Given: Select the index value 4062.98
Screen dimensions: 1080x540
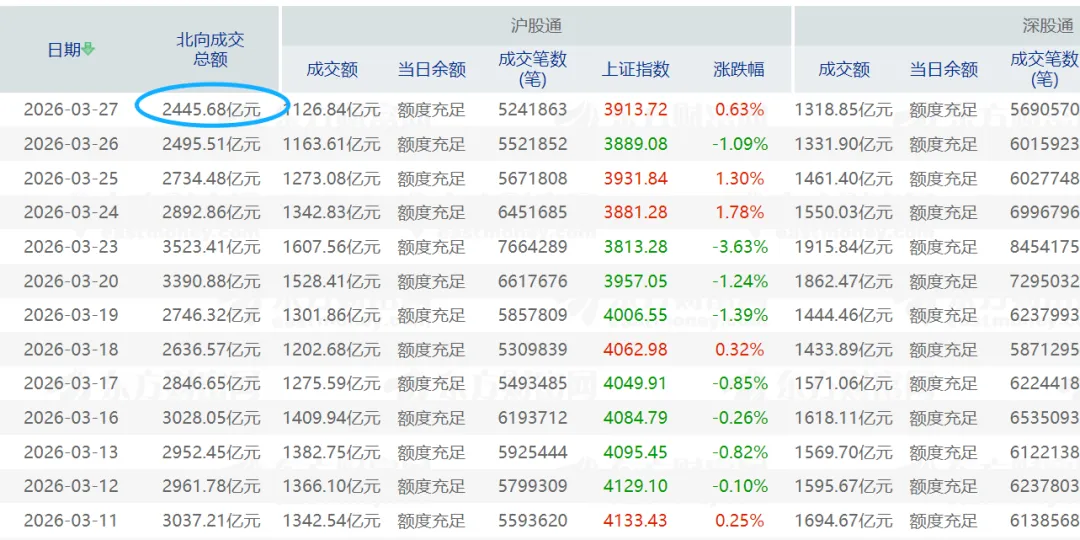Looking at the screenshot, I should click(x=636, y=349).
